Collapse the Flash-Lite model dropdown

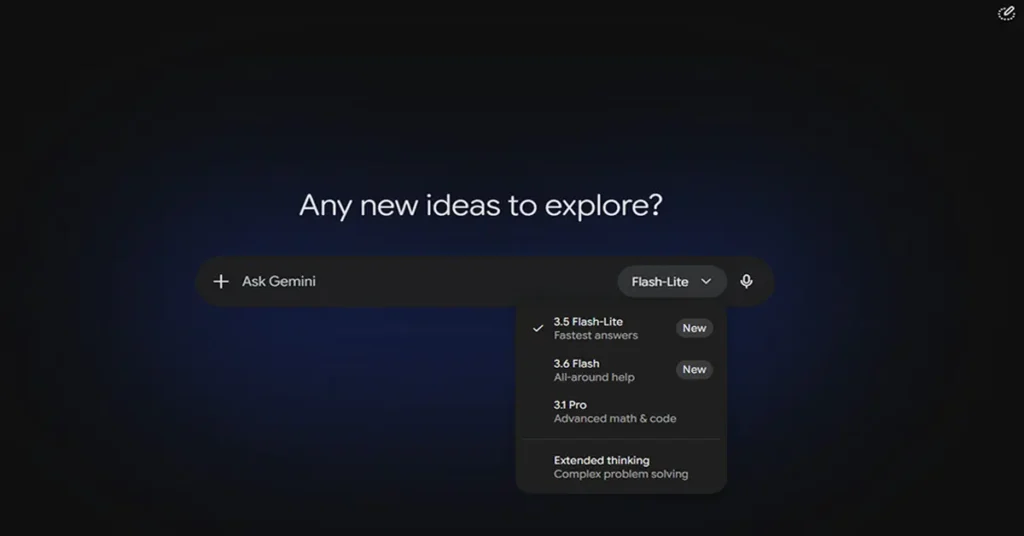click(672, 281)
